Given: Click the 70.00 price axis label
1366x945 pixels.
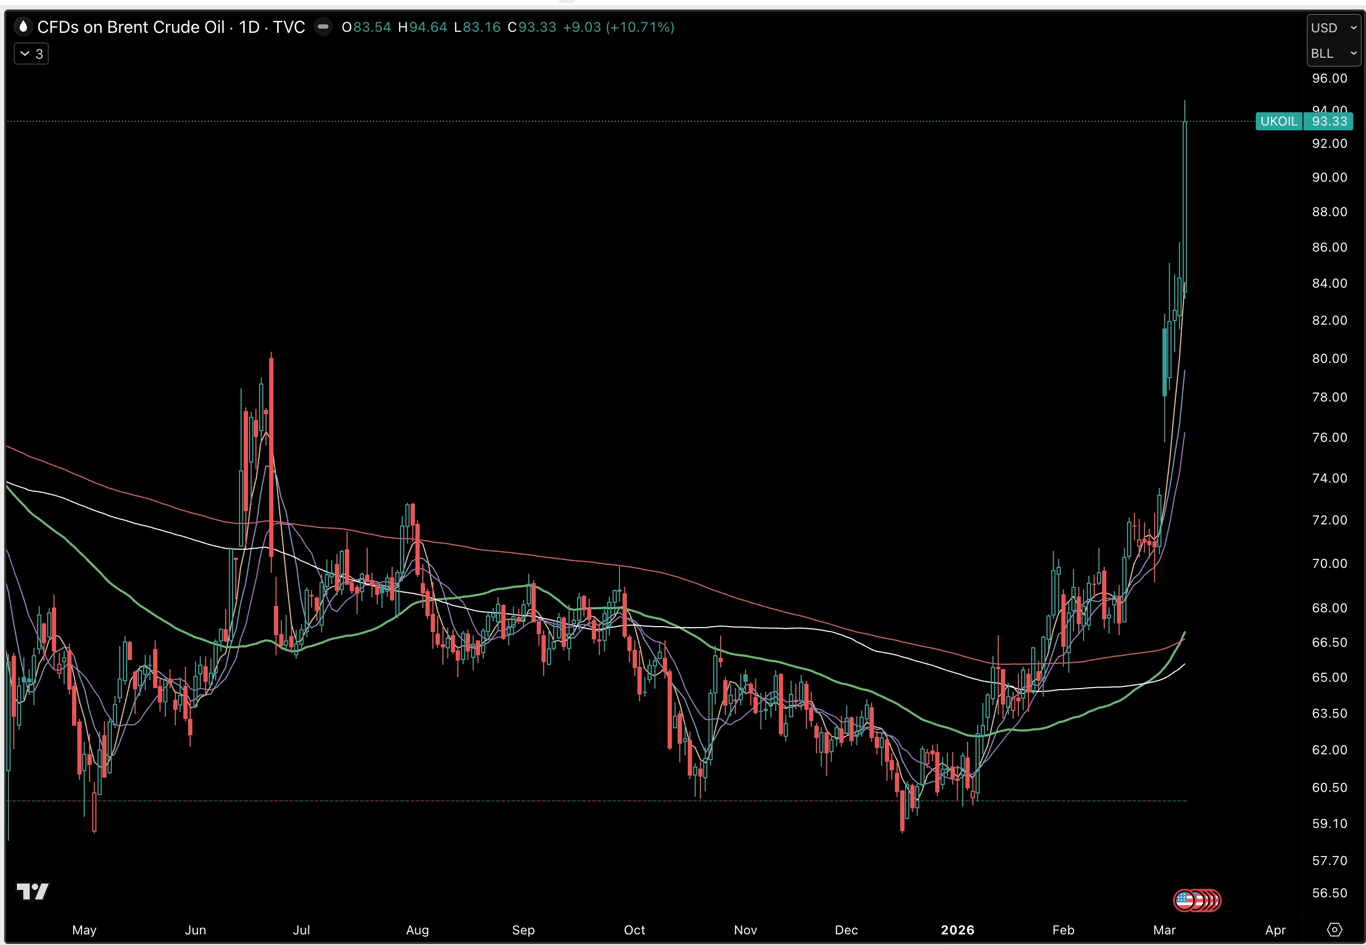Looking at the screenshot, I should 1330,563.
